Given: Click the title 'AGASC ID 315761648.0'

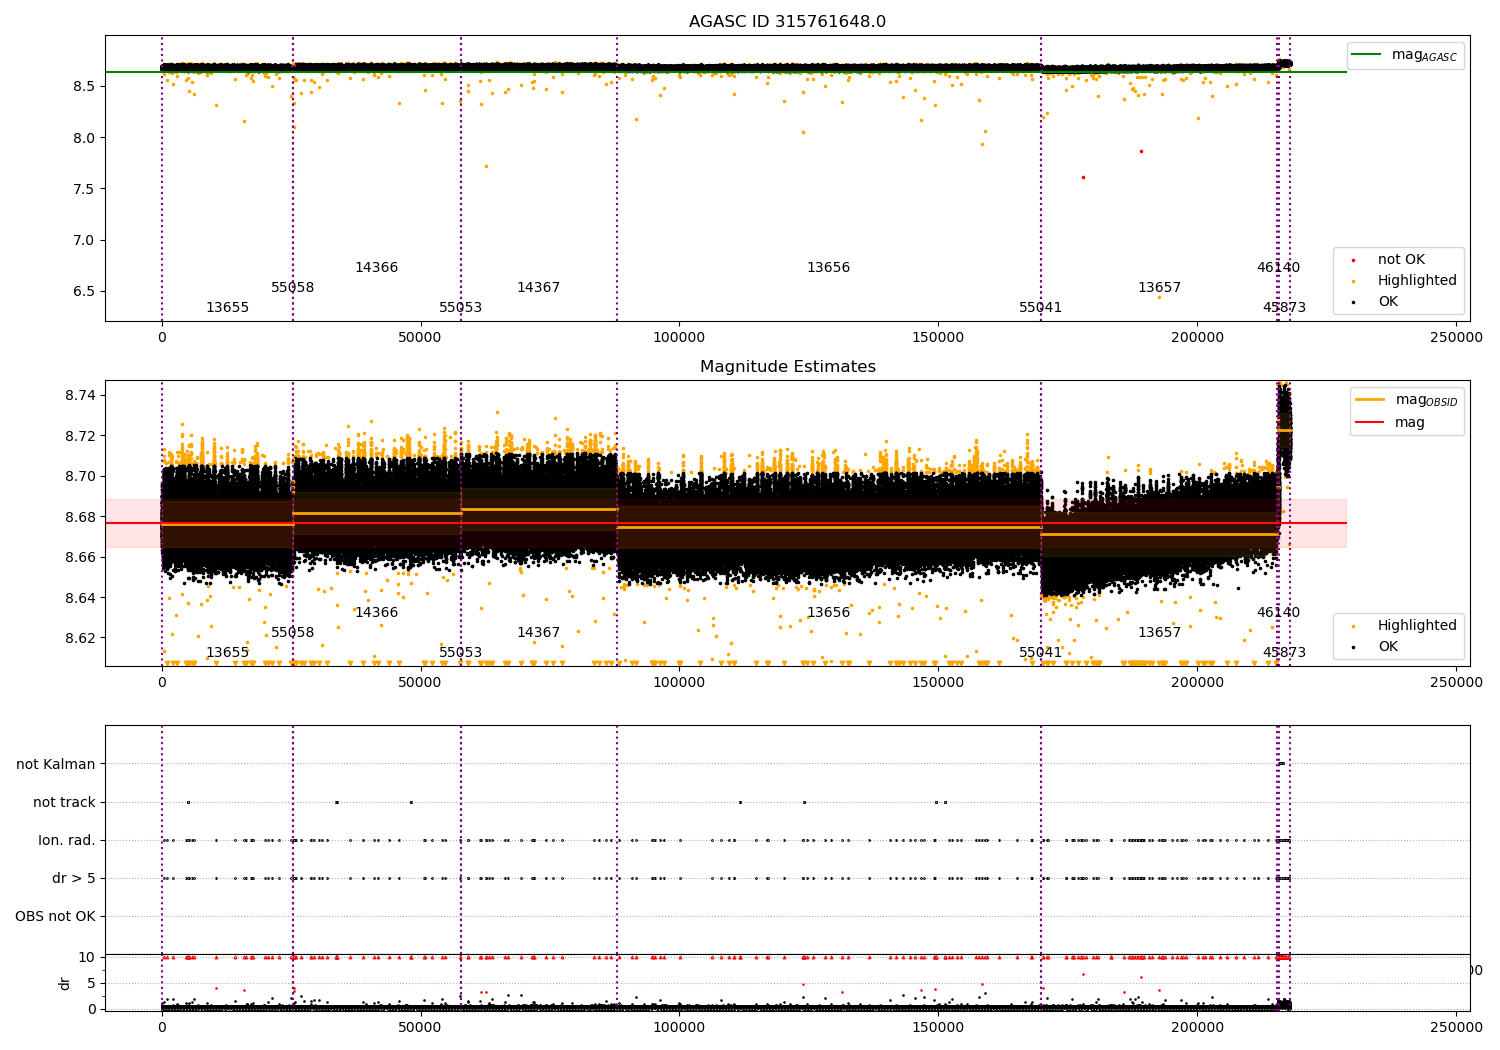Looking at the screenshot, I should coord(787,22).
